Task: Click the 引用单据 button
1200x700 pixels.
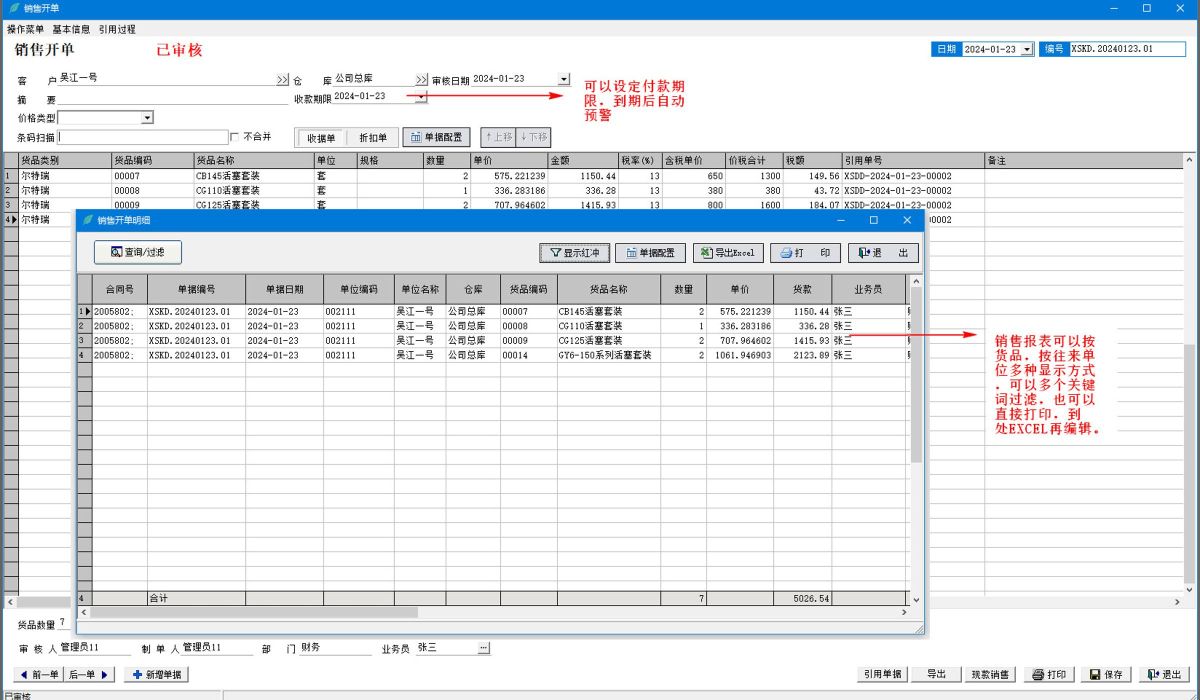Action: click(883, 675)
